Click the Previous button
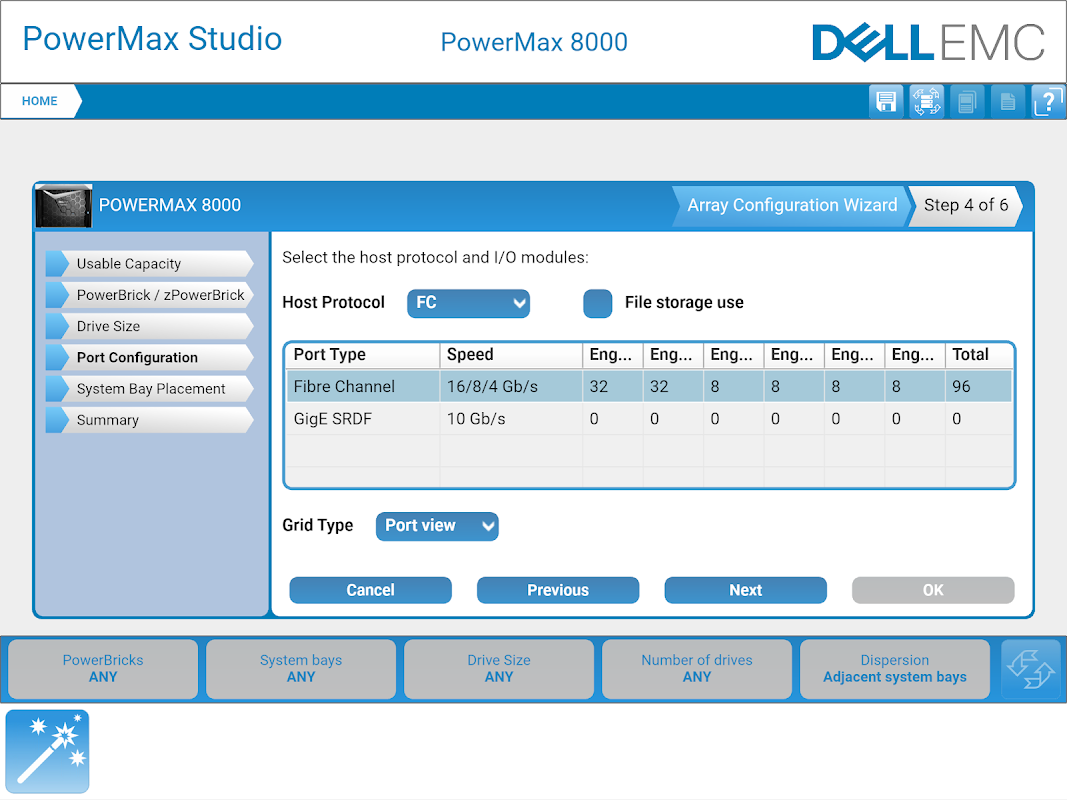 click(x=558, y=590)
